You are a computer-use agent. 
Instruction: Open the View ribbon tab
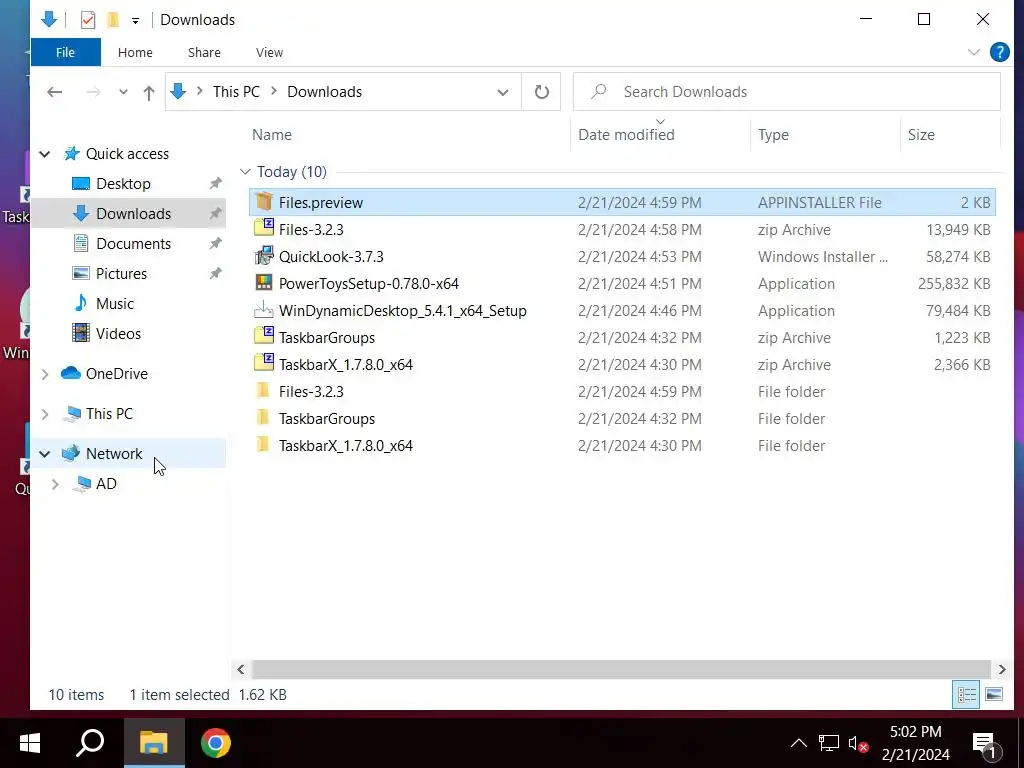click(x=269, y=52)
